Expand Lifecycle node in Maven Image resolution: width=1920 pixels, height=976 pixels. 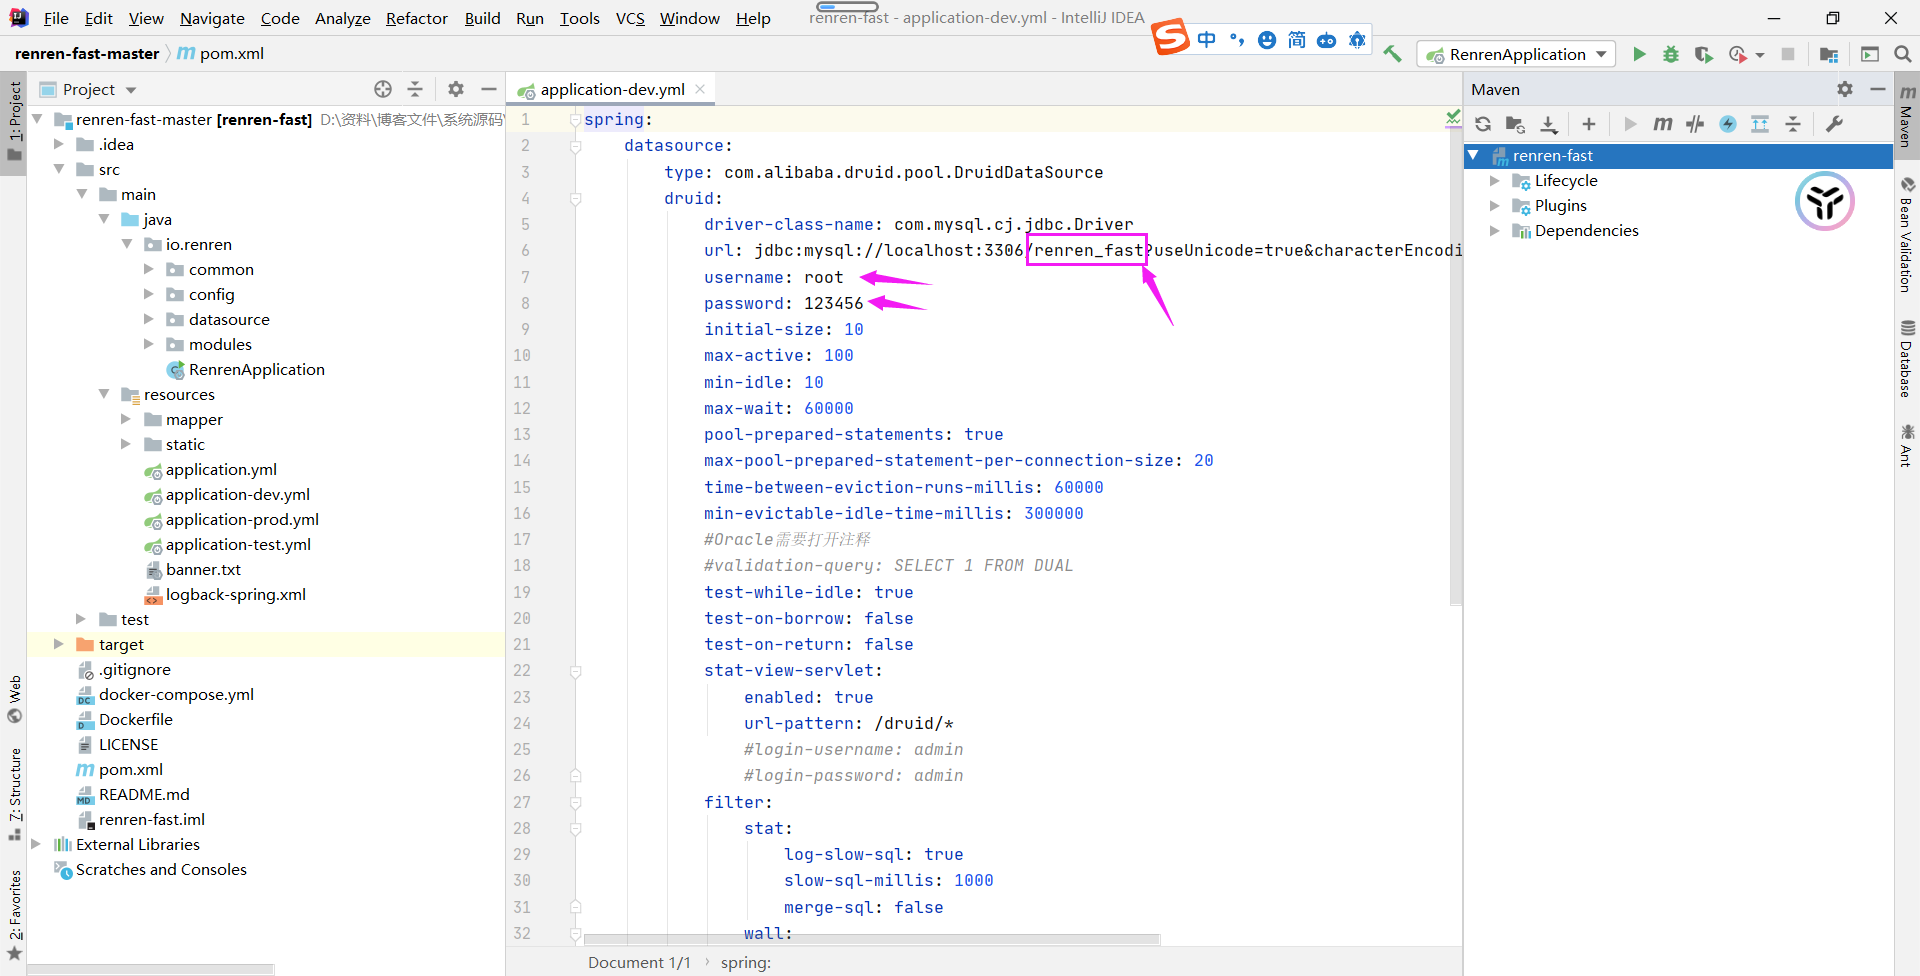1494,181
